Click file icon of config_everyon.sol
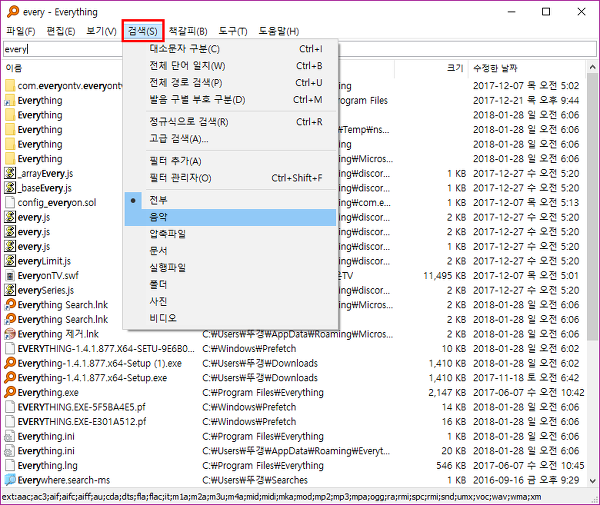 [10, 202]
